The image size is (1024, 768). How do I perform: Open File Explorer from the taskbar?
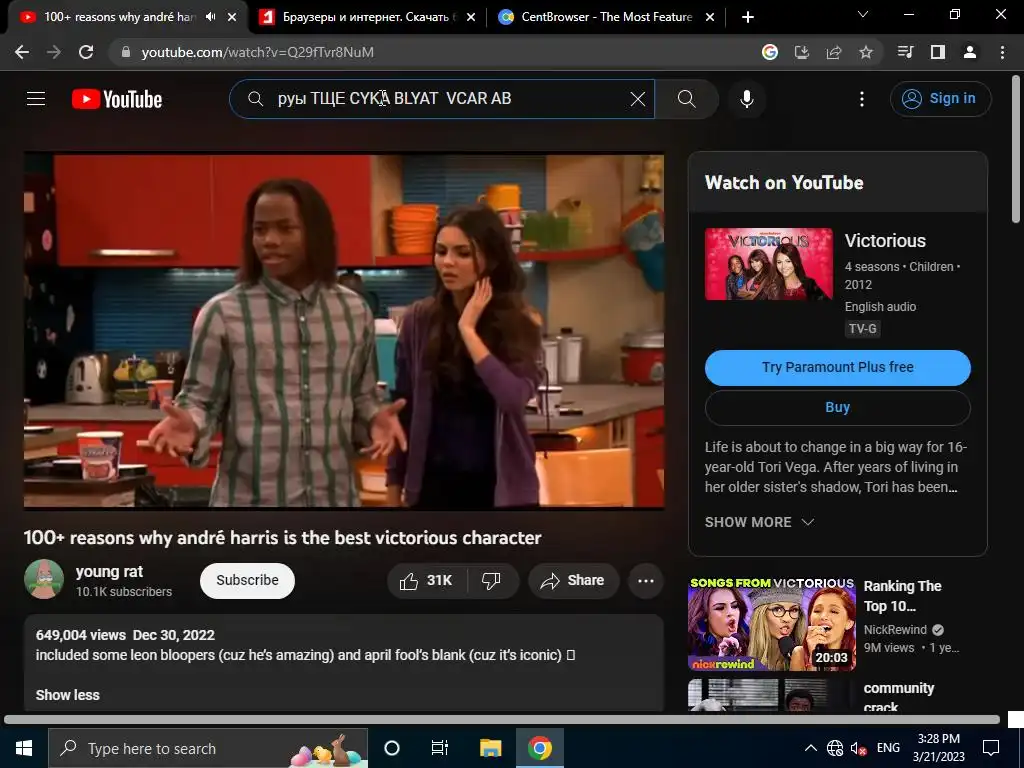(490, 748)
